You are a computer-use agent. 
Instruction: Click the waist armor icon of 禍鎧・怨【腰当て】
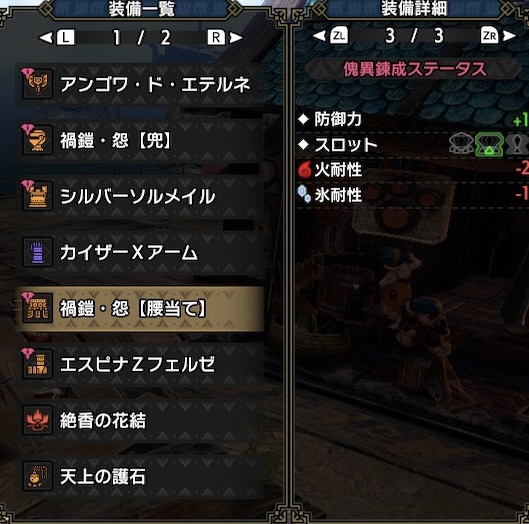click(37, 308)
